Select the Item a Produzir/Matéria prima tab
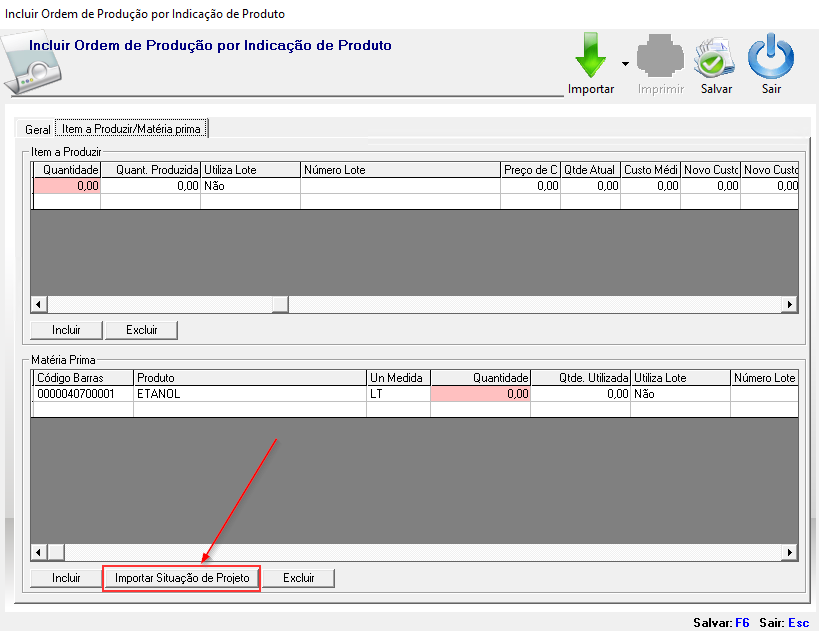 point(132,128)
